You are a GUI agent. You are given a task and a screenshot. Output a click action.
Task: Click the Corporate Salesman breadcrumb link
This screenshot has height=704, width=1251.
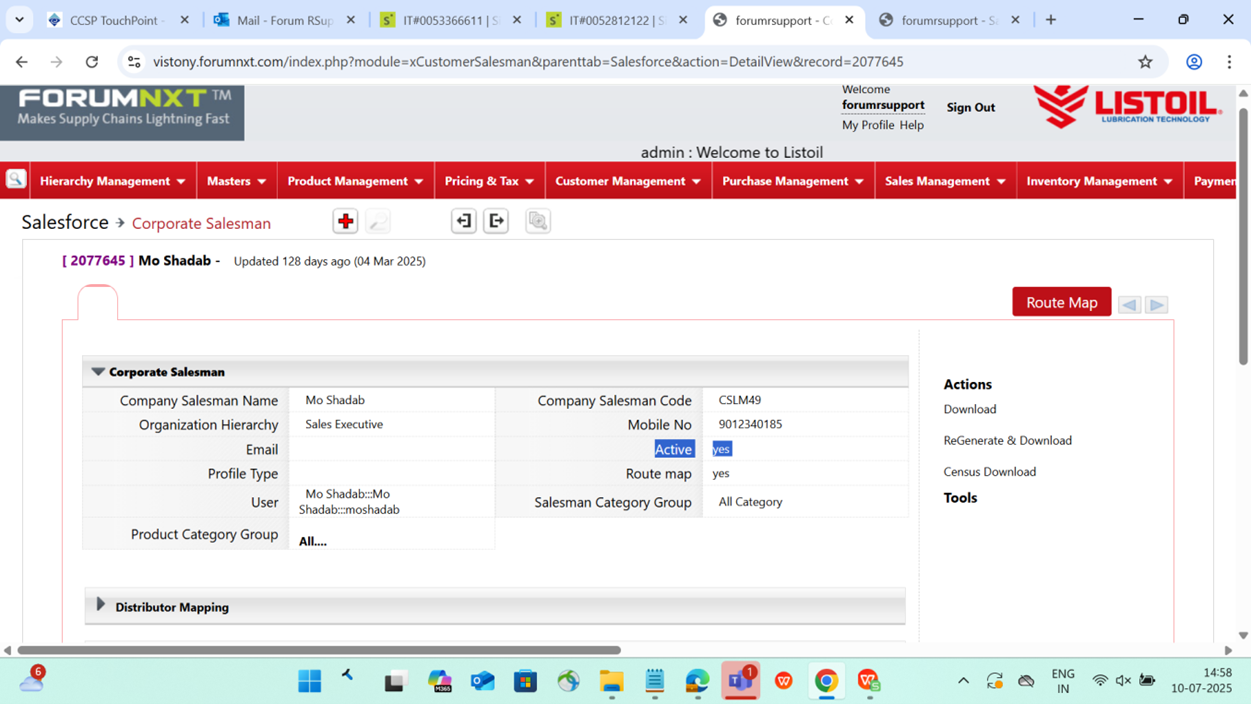(201, 223)
